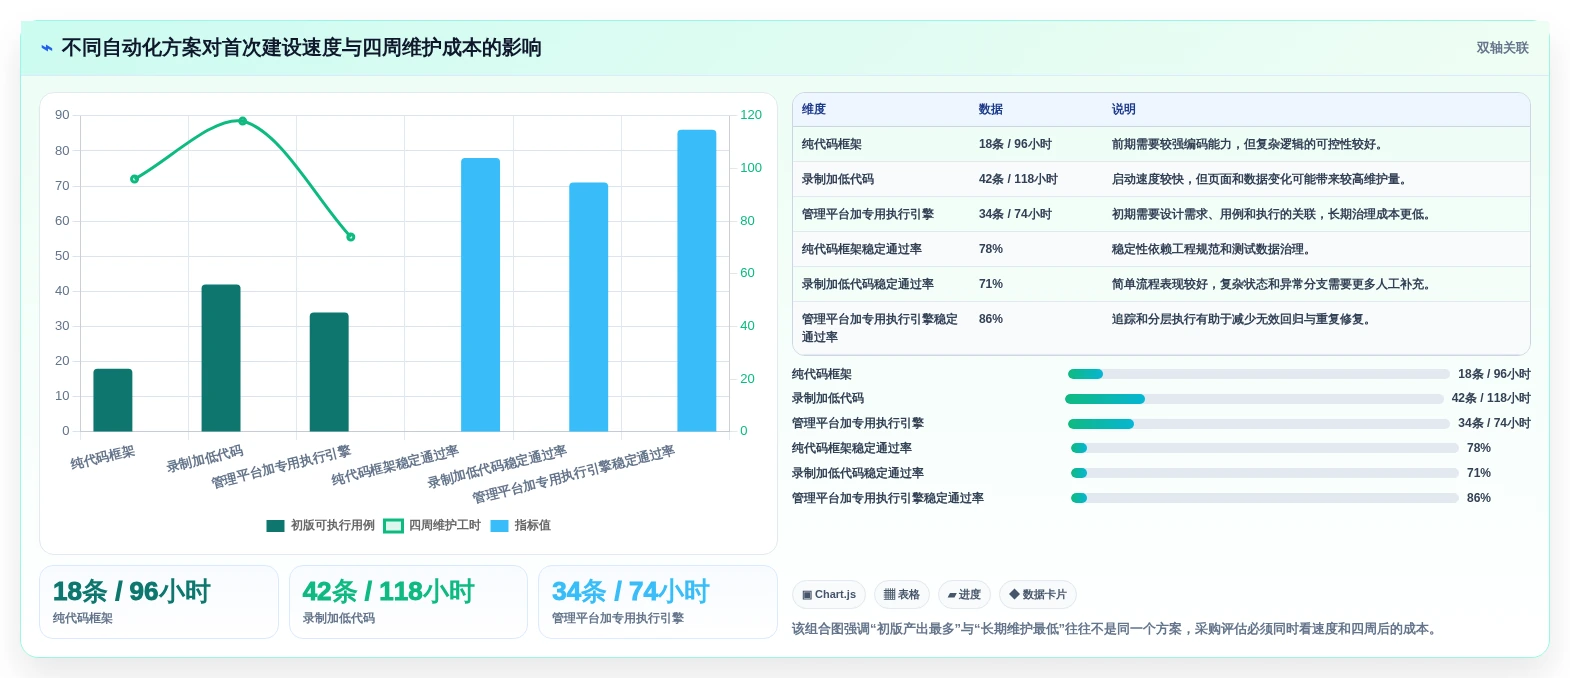Viewport: 1570px width, 678px height.
Task: Click the 录制加低代码 dark green bar
Action: point(221,358)
